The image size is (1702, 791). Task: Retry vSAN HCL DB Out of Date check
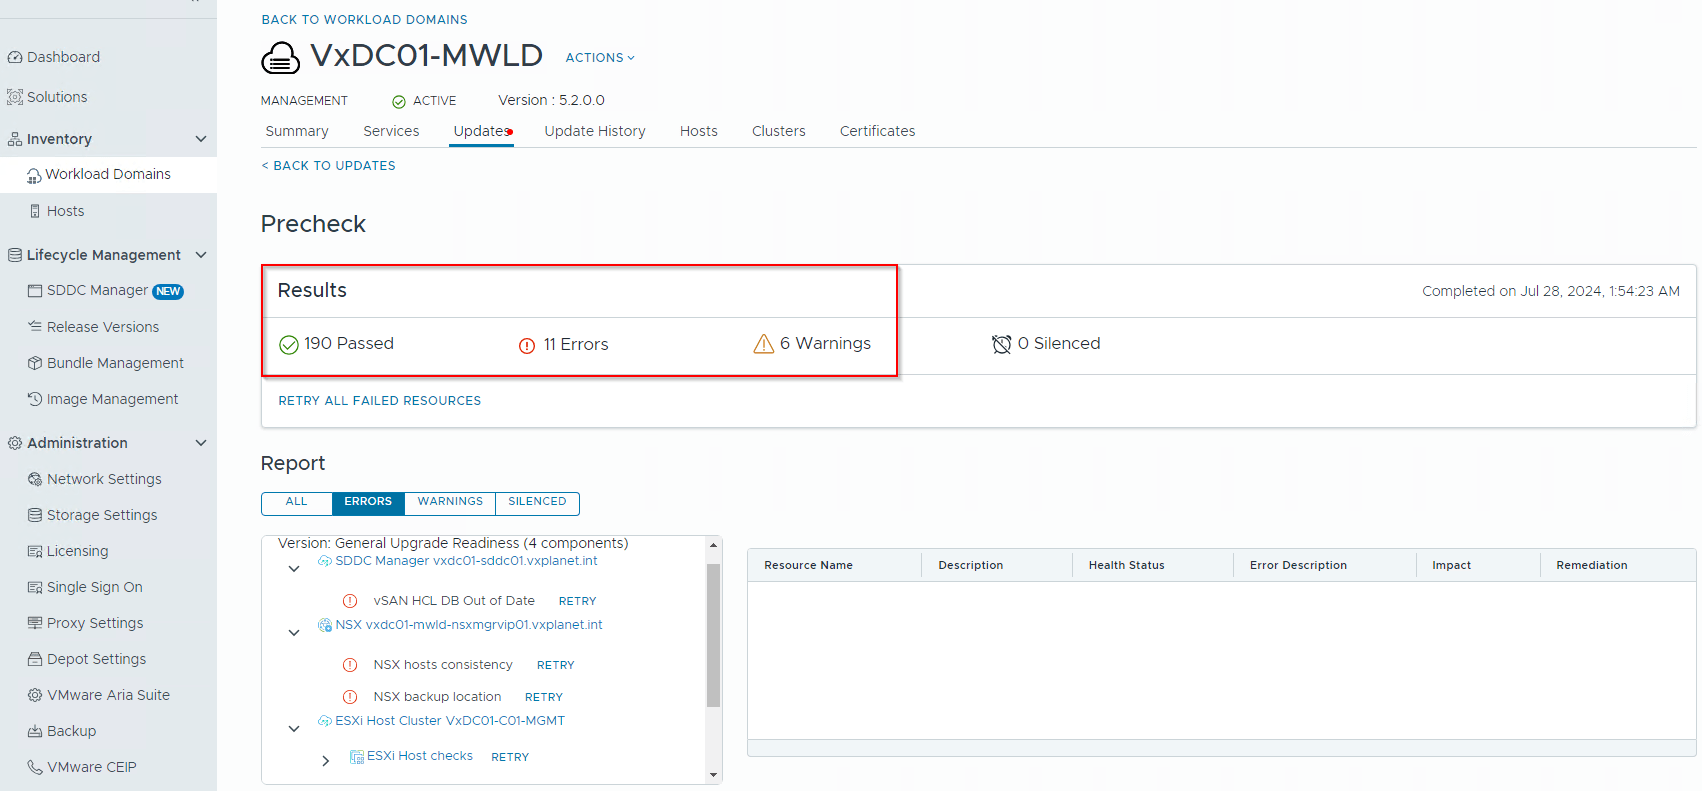coord(577,602)
